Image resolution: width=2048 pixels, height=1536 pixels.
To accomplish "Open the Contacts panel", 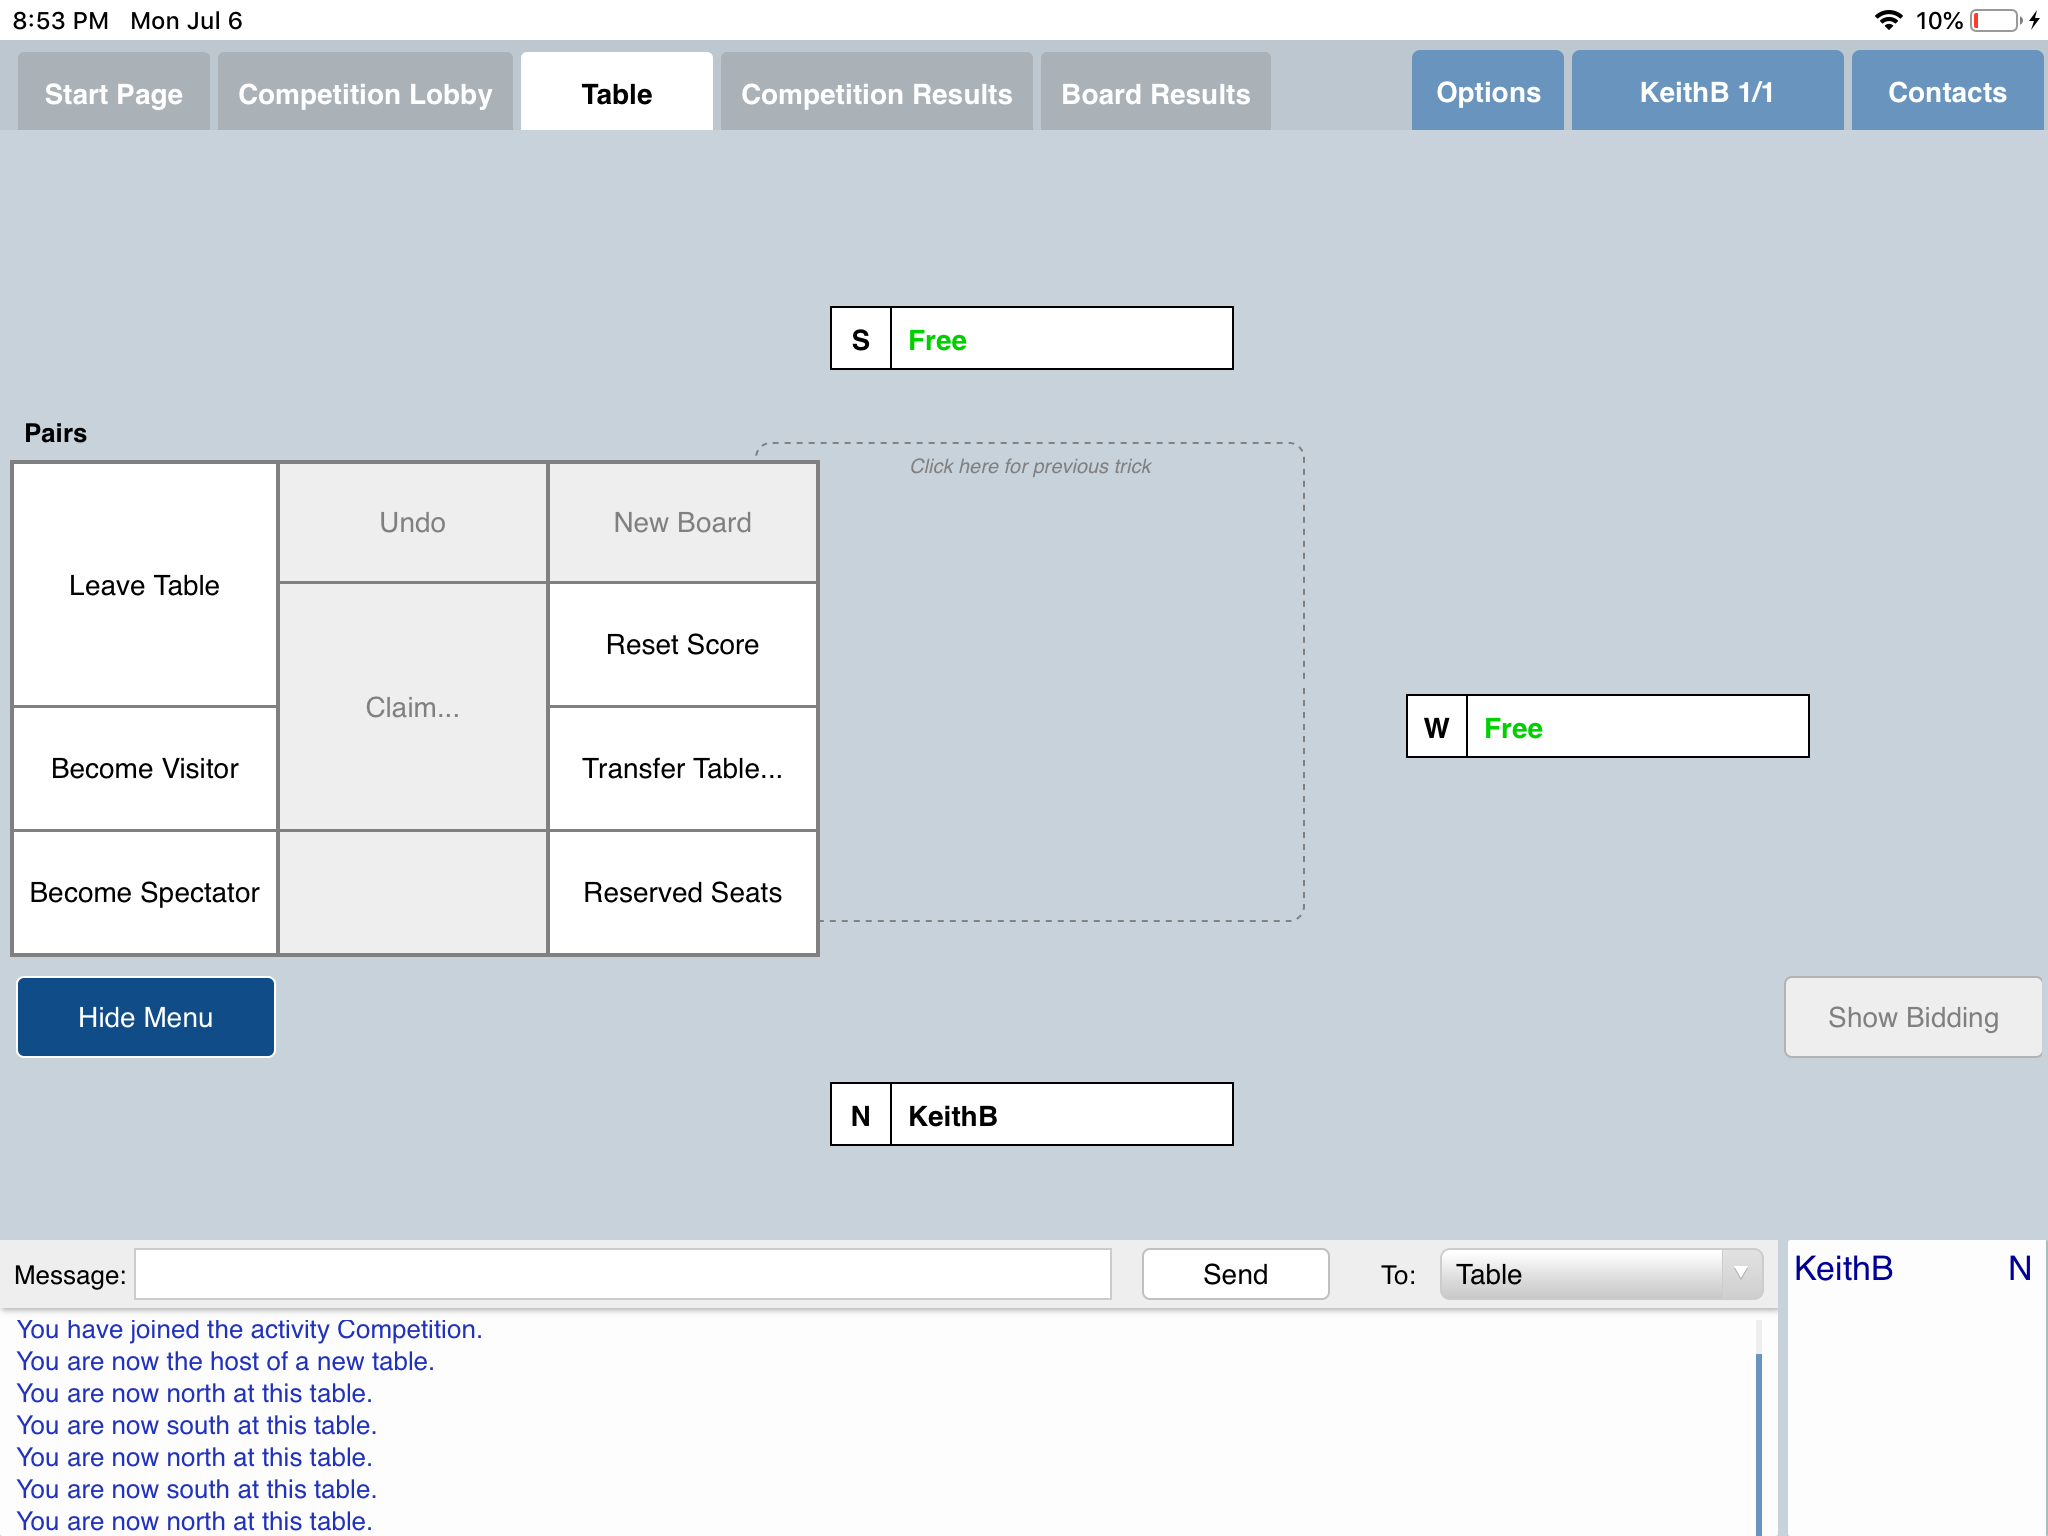I will [x=1946, y=92].
